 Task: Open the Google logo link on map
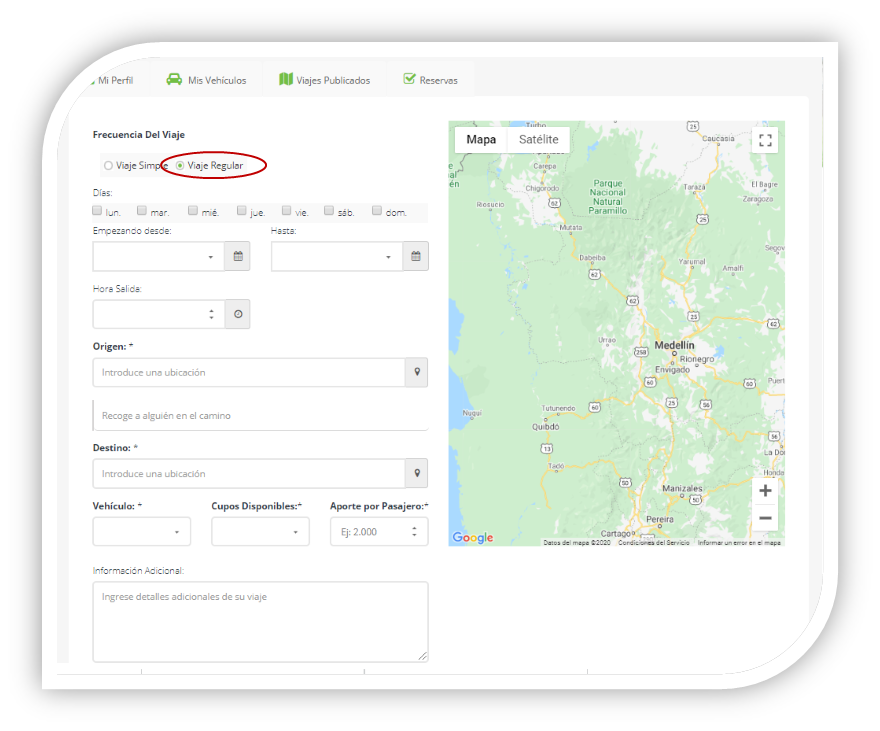tap(473, 537)
